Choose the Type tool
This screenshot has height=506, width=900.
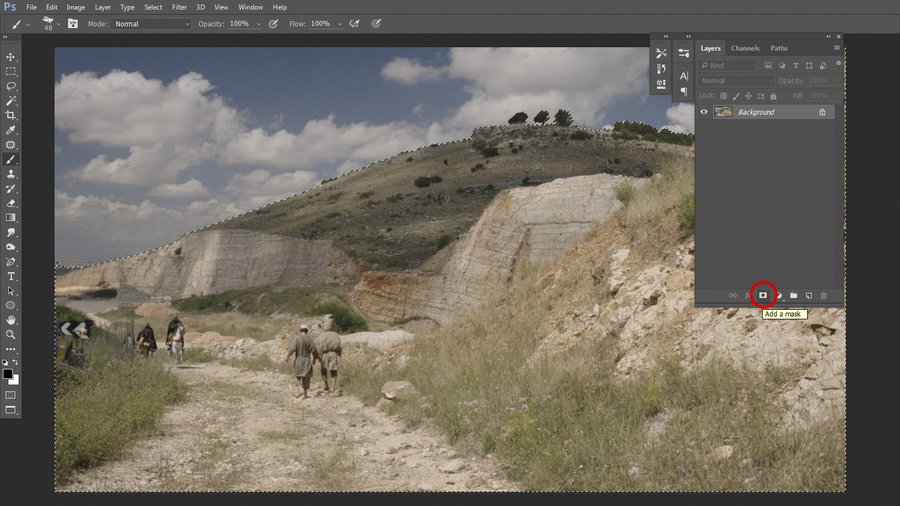(11, 276)
